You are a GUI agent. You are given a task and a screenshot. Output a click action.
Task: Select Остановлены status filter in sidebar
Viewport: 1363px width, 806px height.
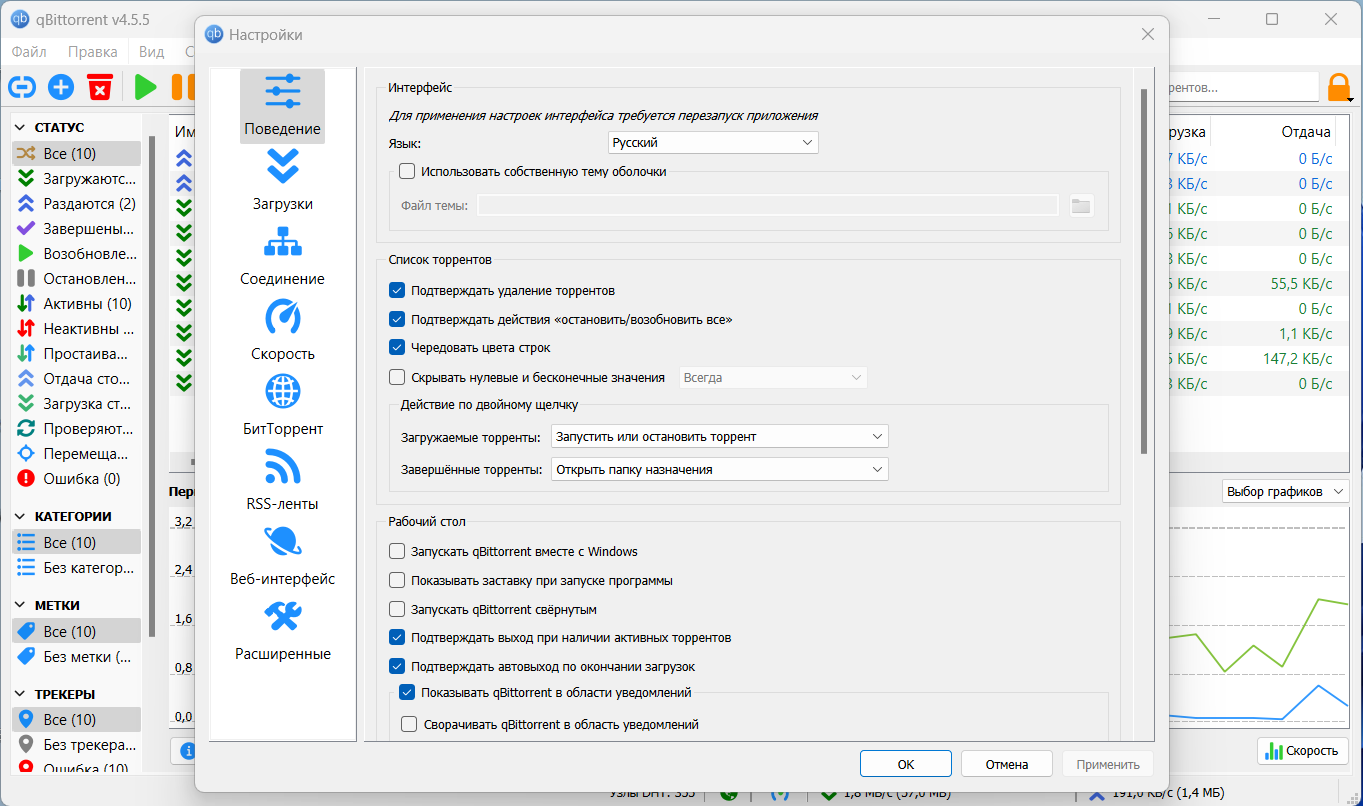pos(77,278)
